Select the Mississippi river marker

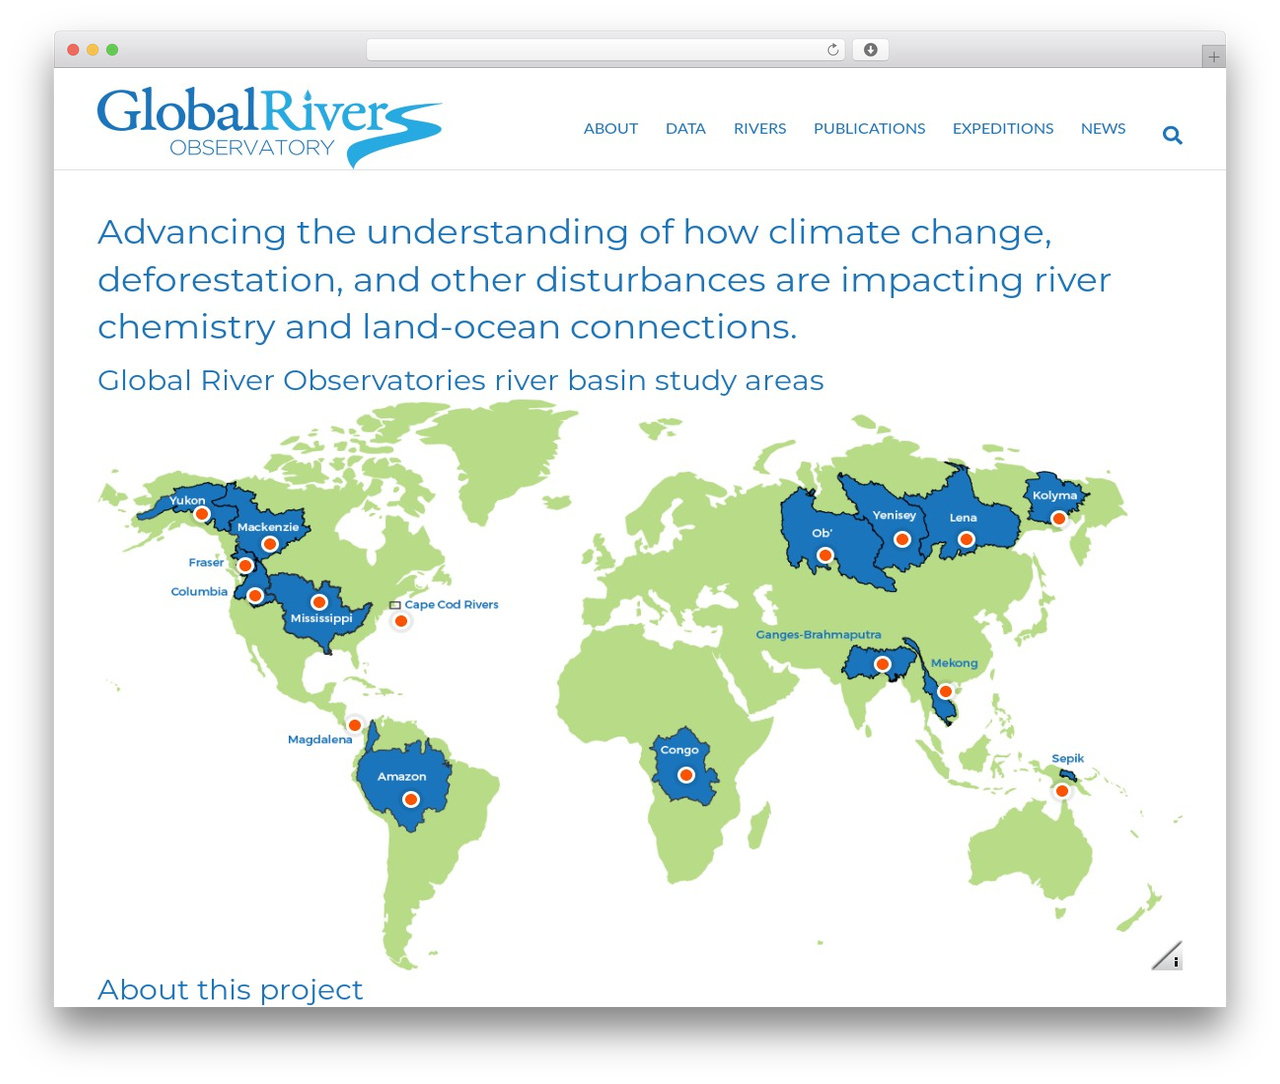(x=319, y=602)
